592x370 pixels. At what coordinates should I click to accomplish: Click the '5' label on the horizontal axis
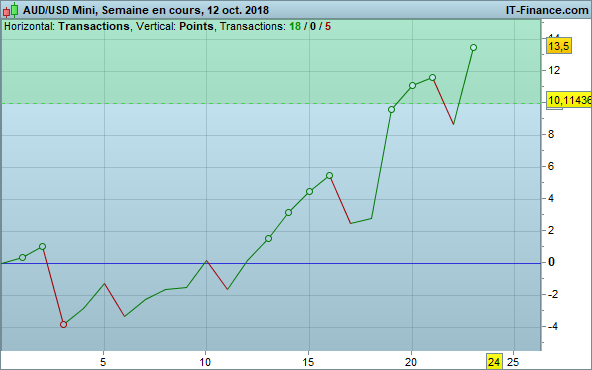tap(103, 362)
